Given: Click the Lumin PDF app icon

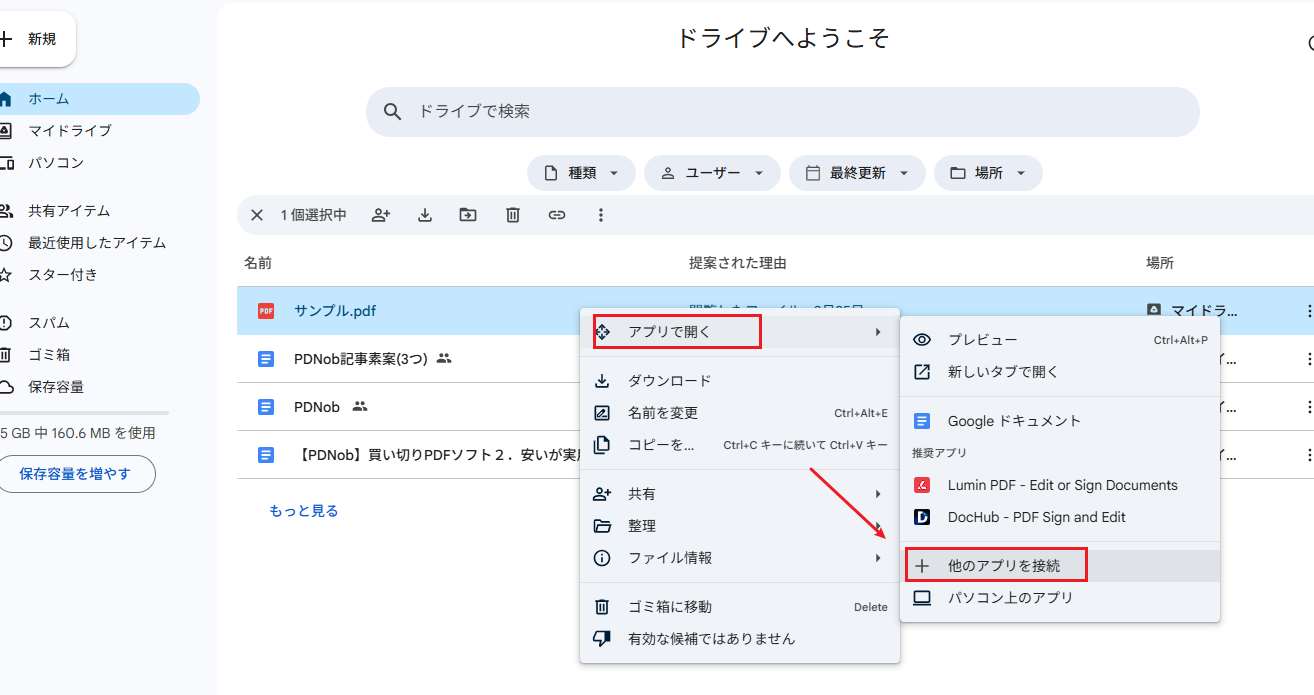Looking at the screenshot, I should (x=923, y=485).
